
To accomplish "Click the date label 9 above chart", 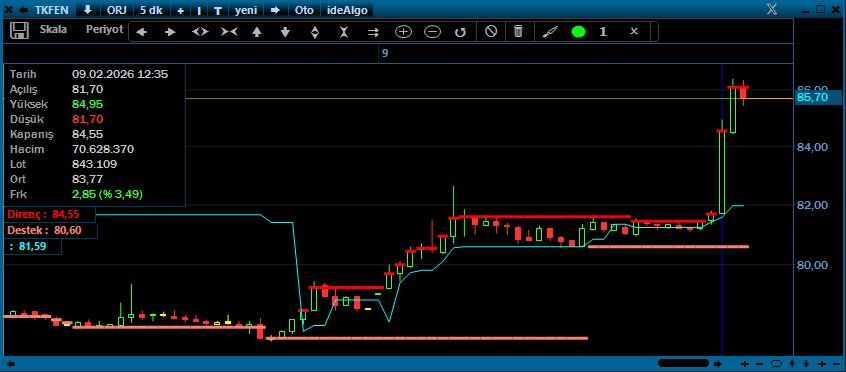I will [385, 53].
